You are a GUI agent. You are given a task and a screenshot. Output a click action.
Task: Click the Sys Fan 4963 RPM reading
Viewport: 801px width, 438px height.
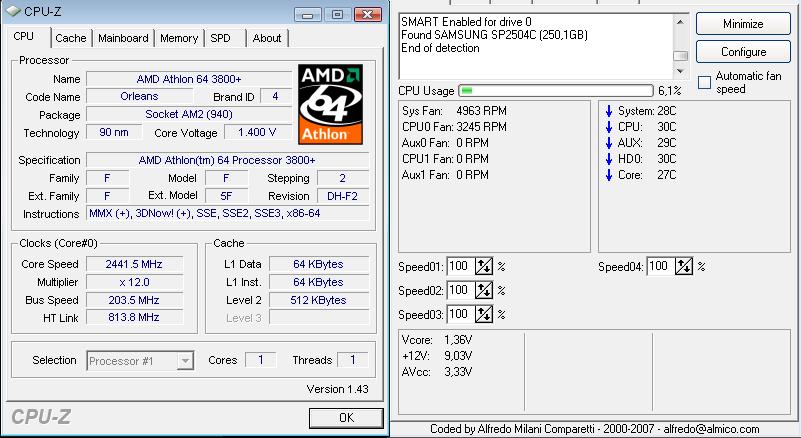pos(454,111)
